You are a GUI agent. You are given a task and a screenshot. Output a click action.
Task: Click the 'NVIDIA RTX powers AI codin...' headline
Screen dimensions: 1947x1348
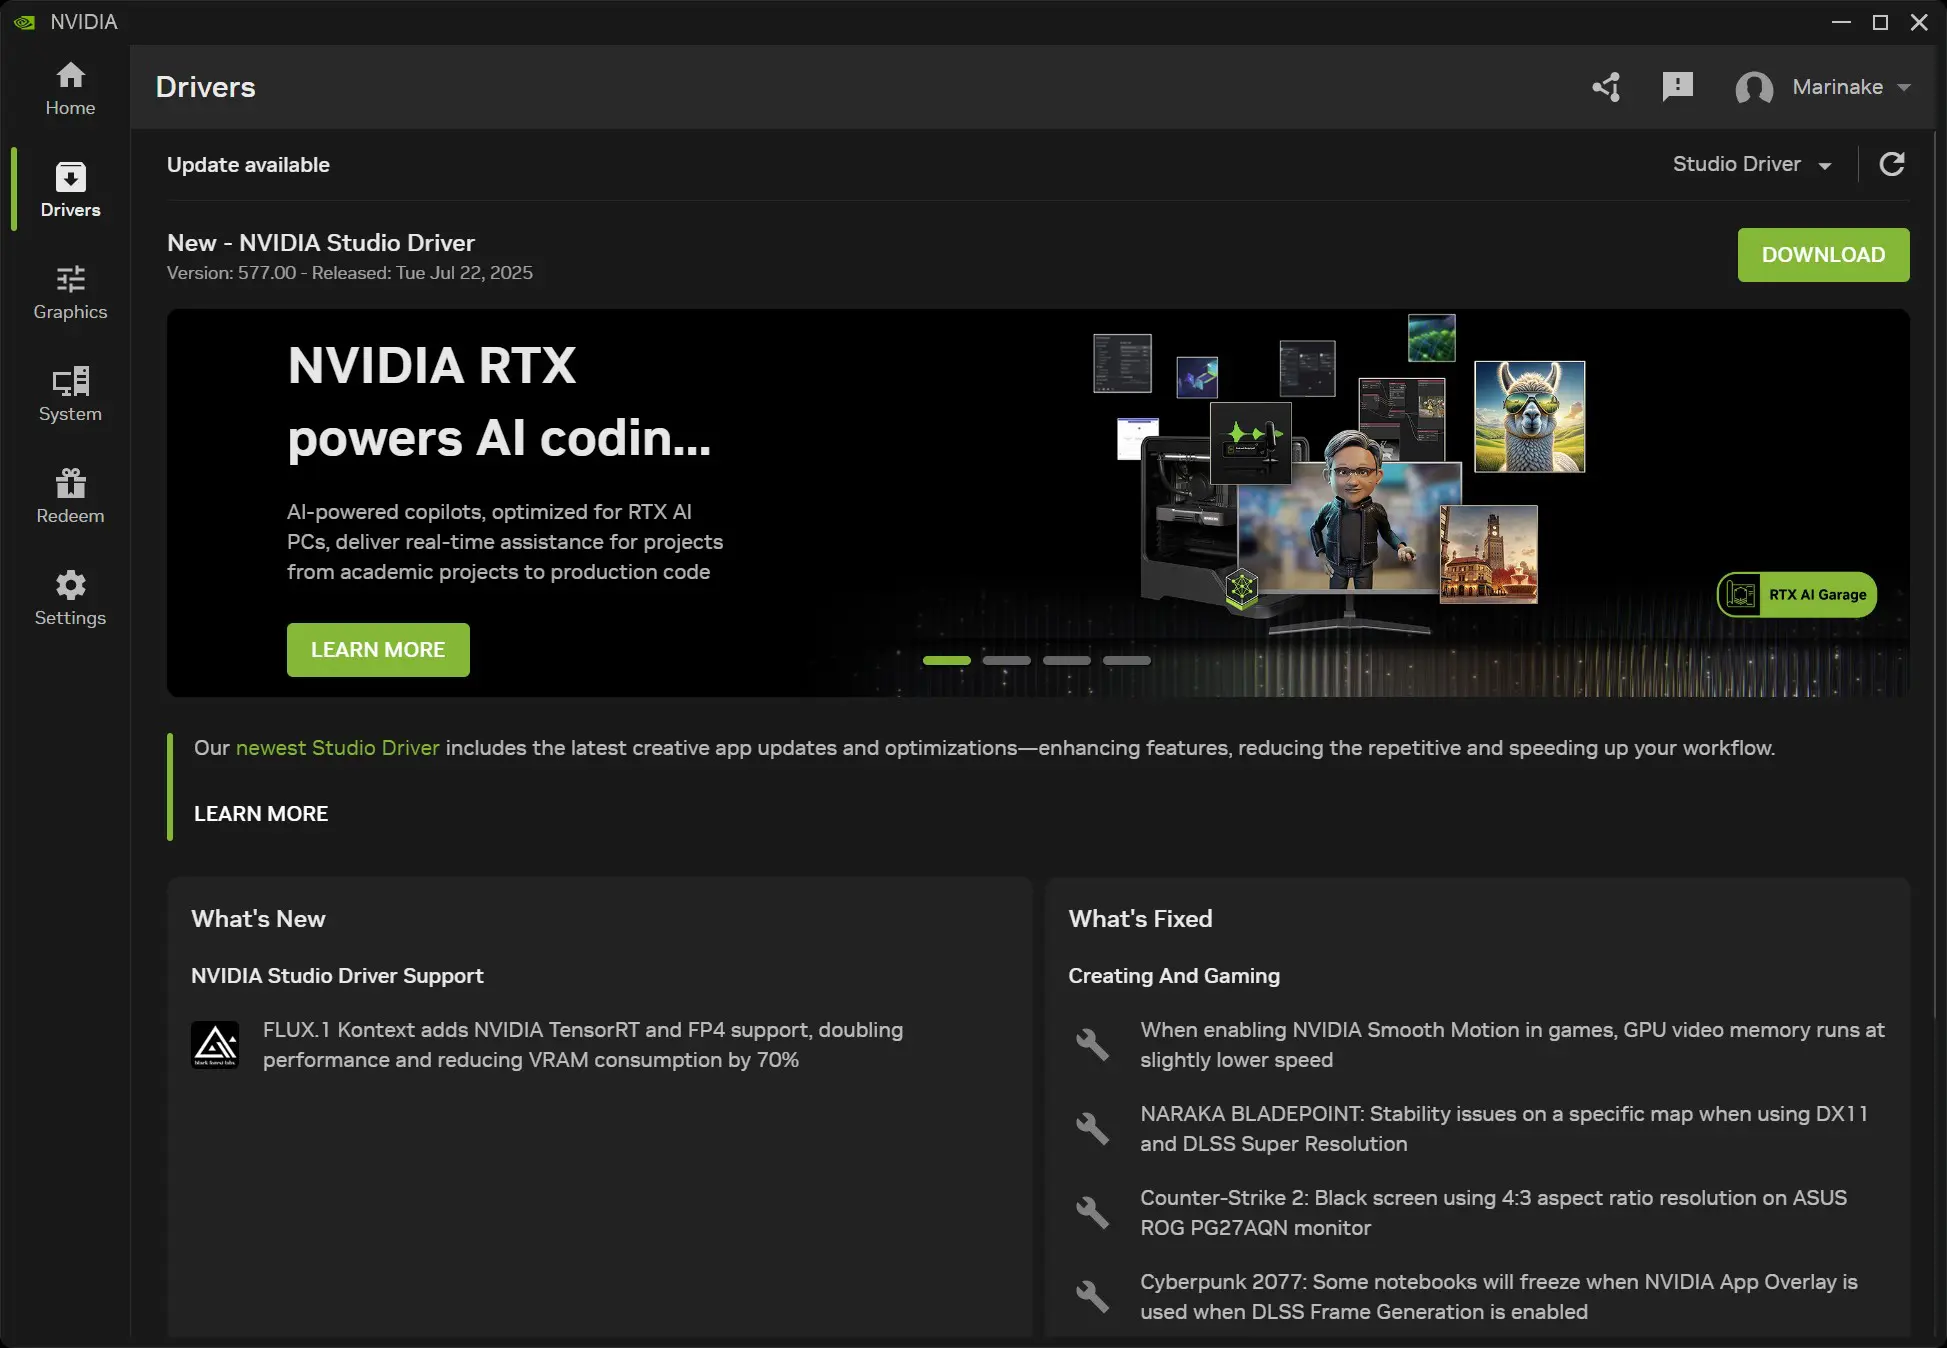coord(499,402)
